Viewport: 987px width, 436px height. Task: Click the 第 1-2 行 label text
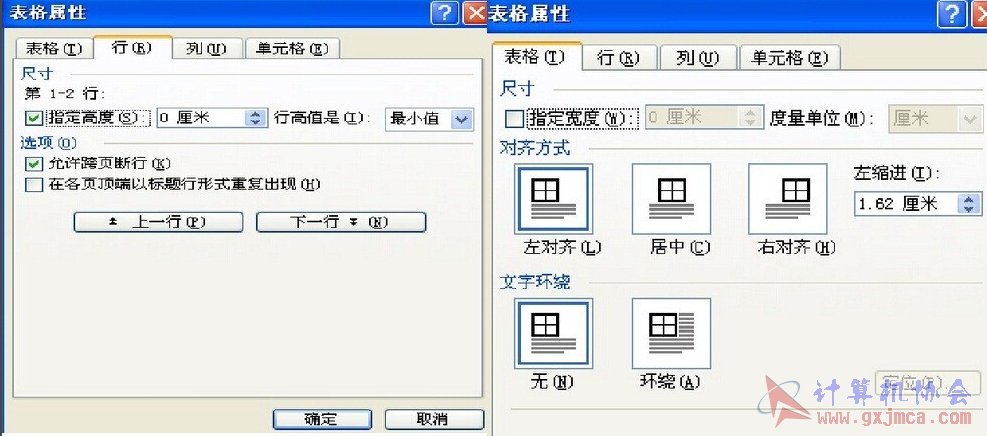pos(65,93)
